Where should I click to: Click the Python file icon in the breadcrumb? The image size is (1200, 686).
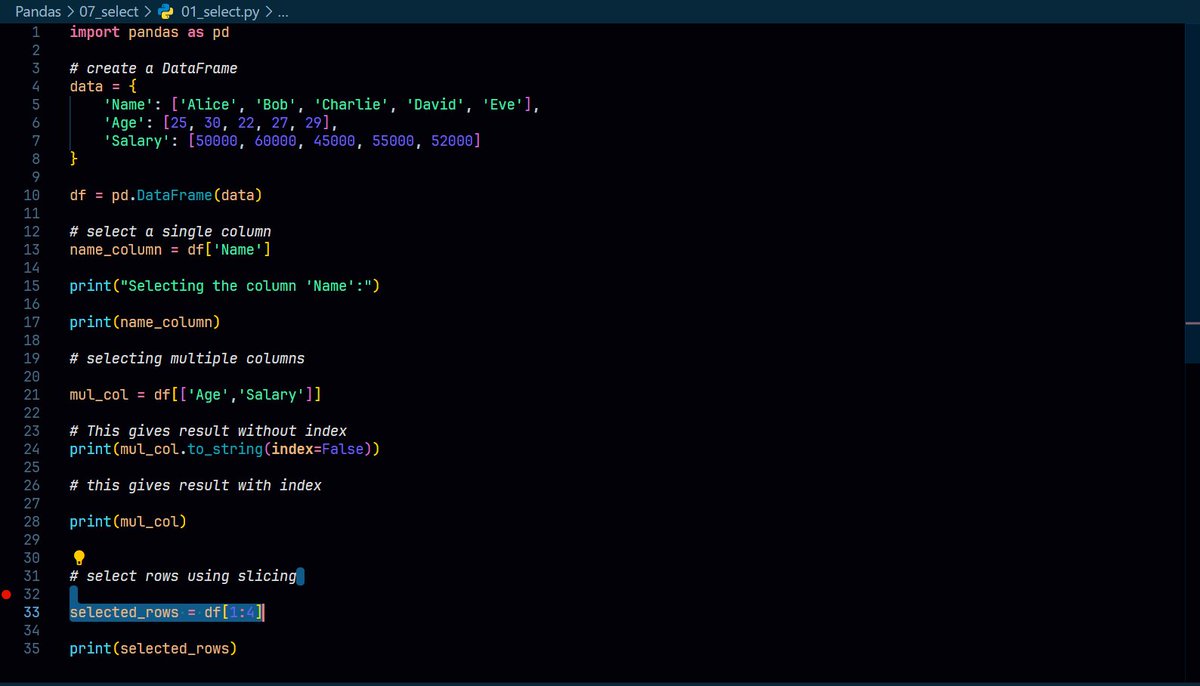166,11
